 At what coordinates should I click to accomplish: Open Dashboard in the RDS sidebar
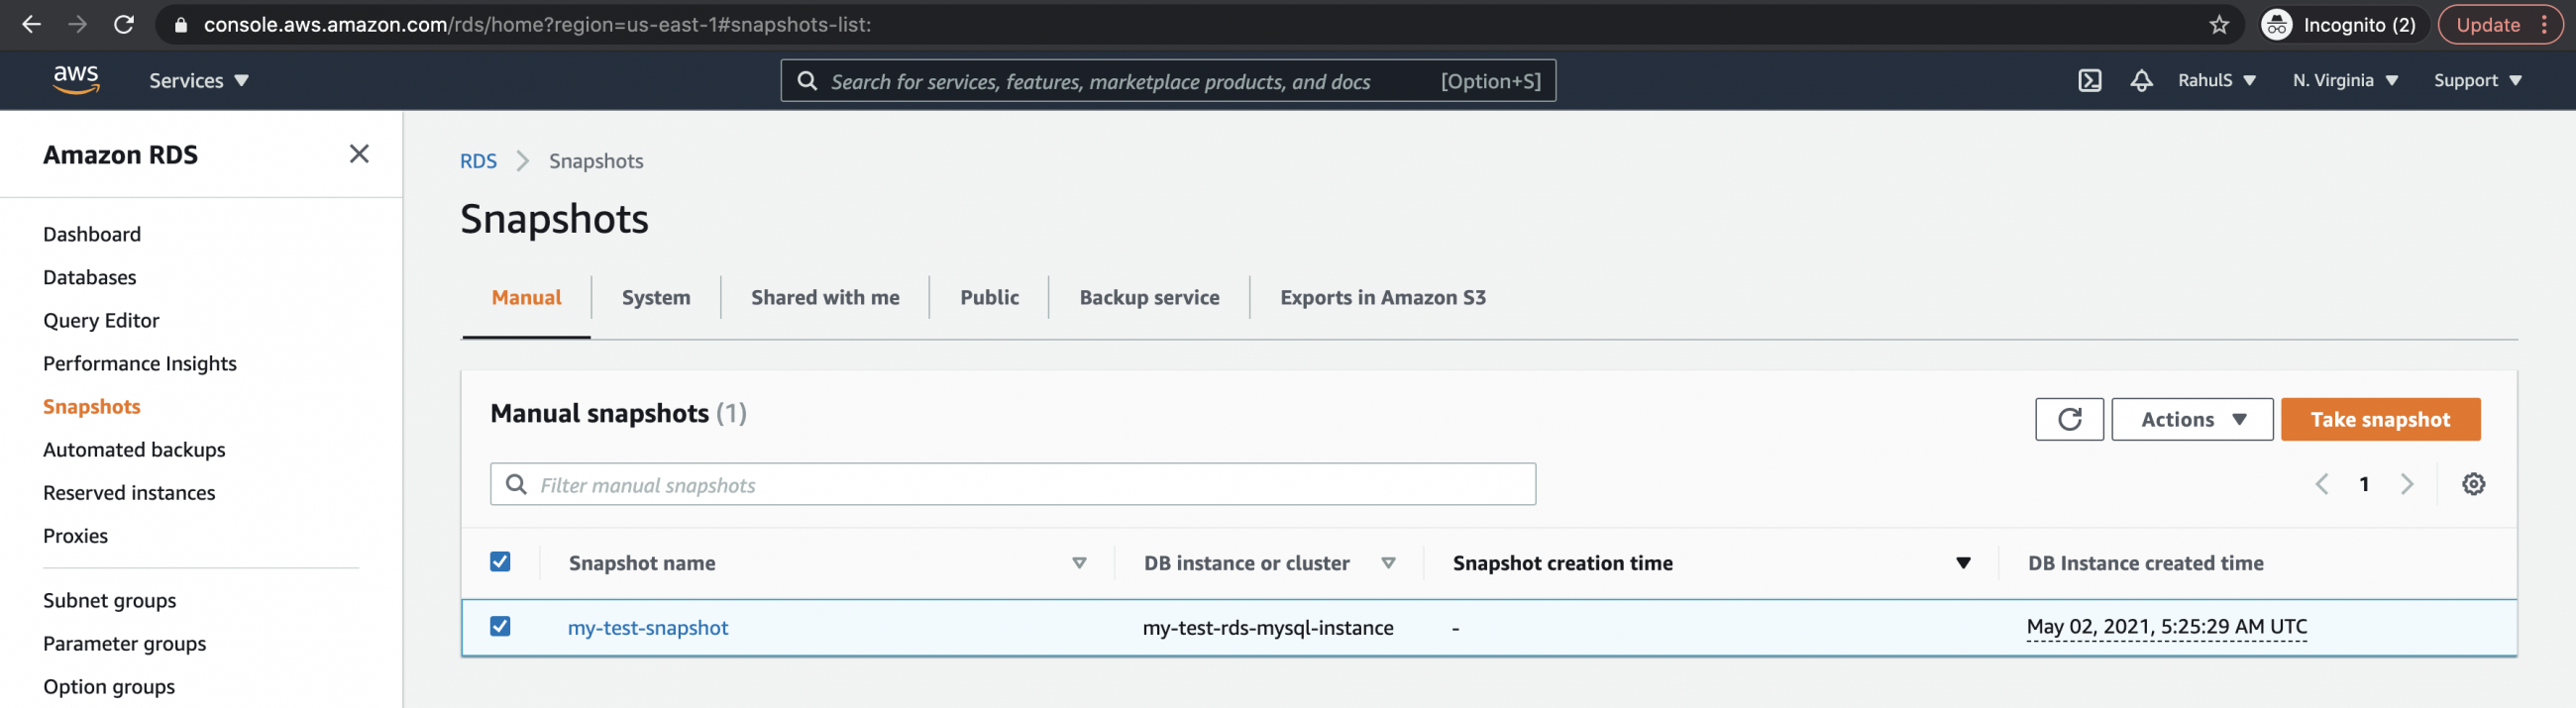pos(92,234)
